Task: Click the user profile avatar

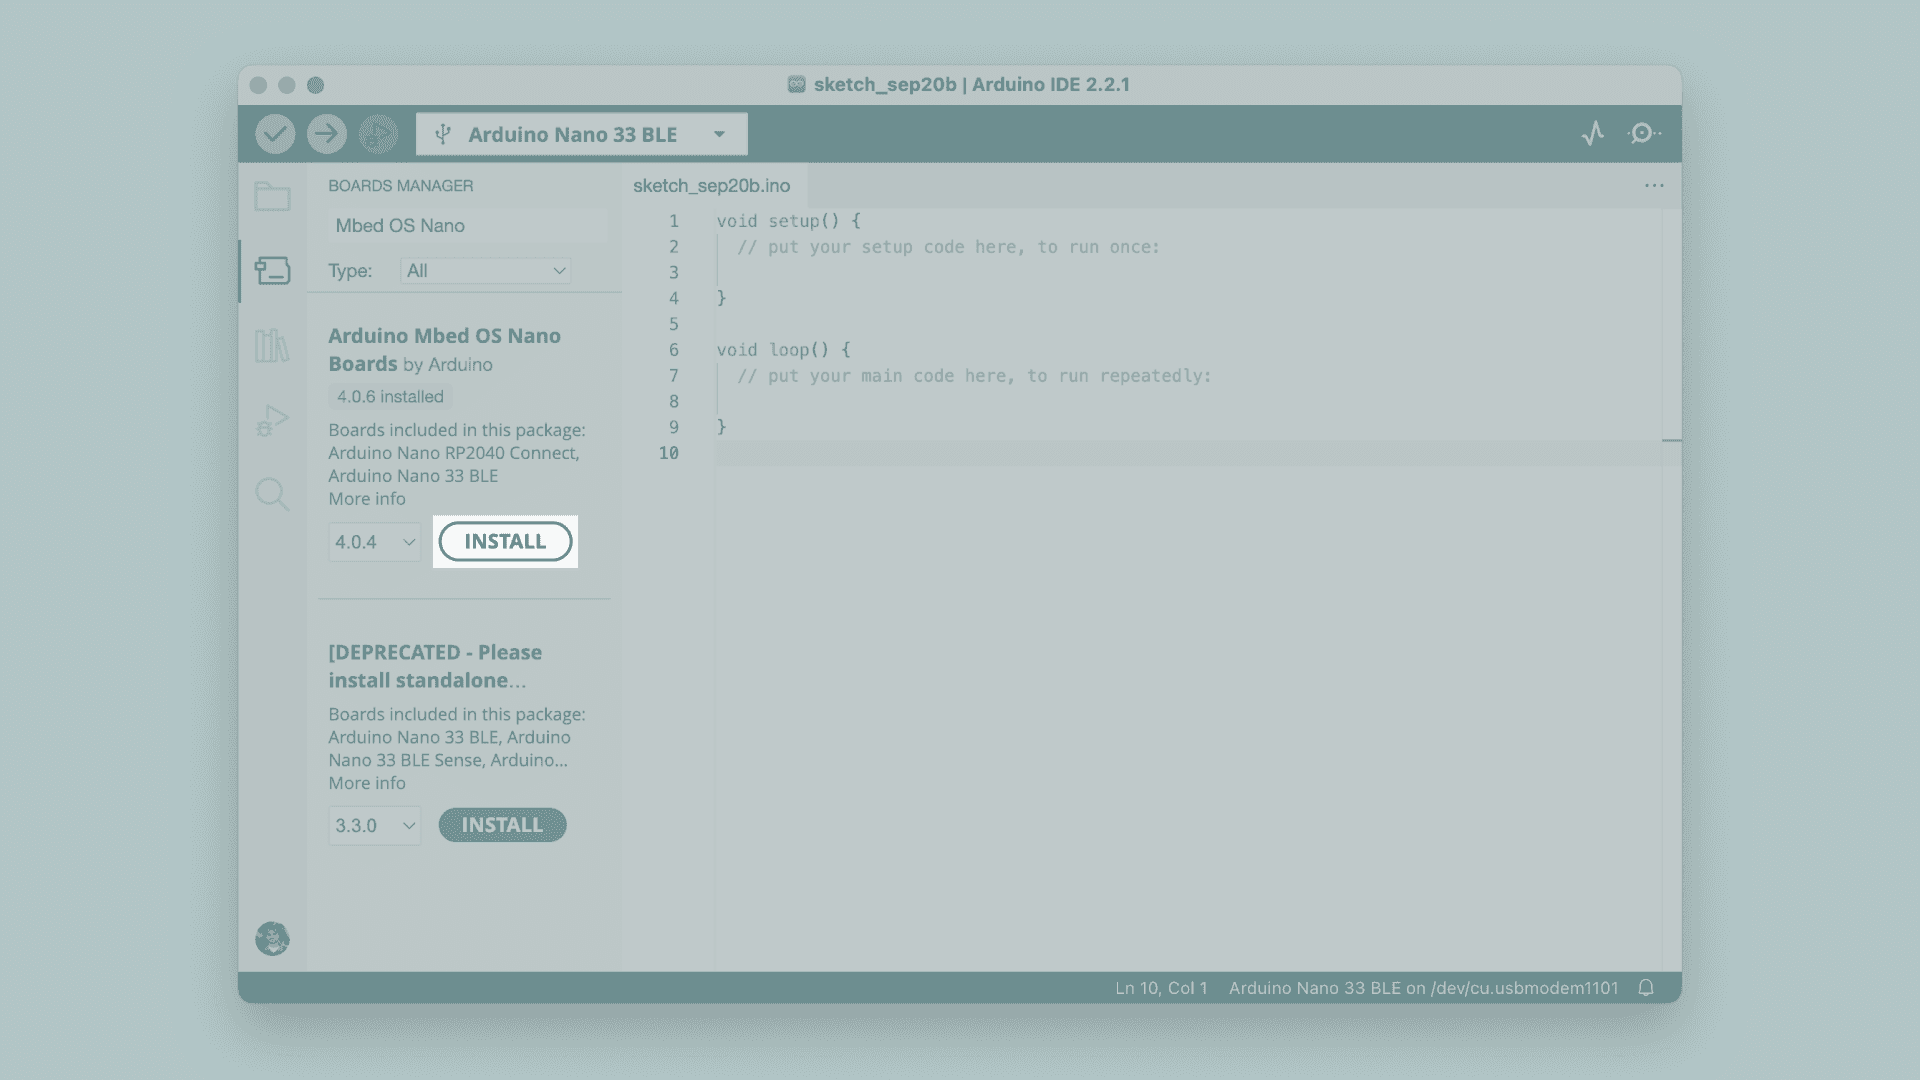Action: (272, 938)
